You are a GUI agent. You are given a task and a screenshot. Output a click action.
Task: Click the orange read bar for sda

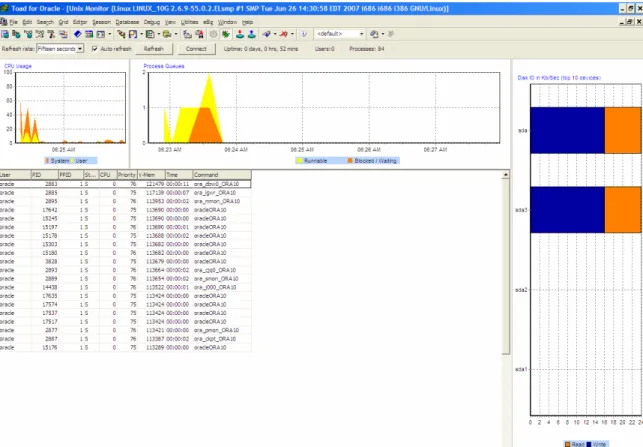[623, 130]
